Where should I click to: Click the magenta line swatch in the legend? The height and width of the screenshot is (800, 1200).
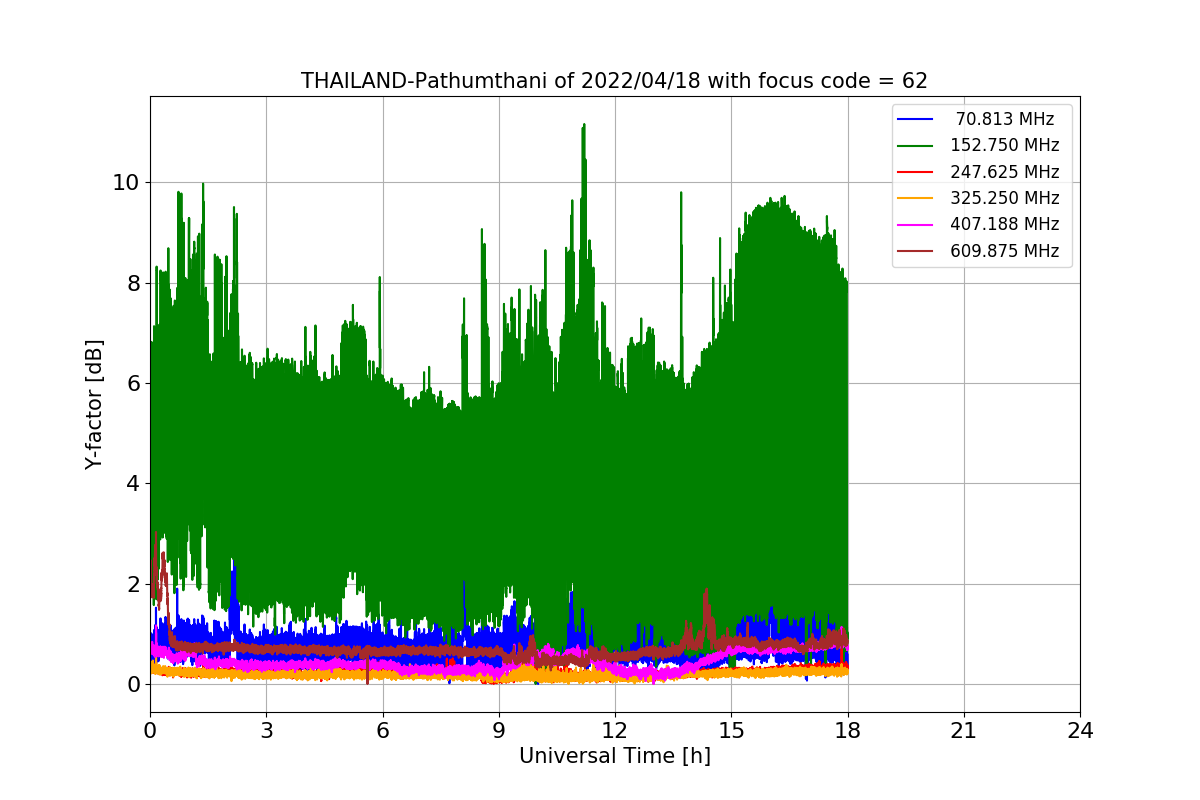point(915,225)
